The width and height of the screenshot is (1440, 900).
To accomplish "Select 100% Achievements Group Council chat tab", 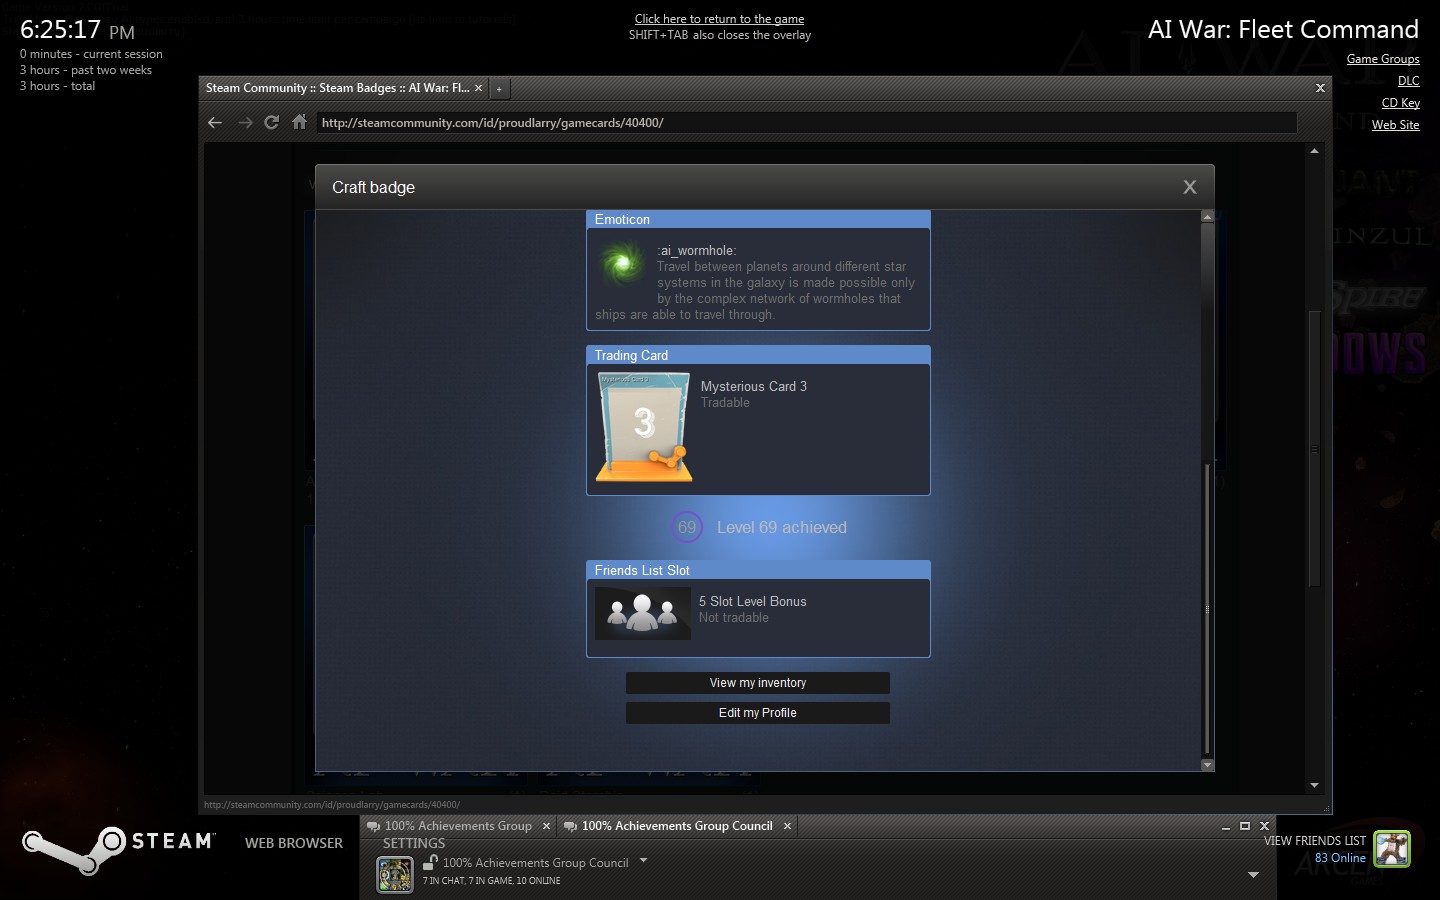I will [x=677, y=826].
